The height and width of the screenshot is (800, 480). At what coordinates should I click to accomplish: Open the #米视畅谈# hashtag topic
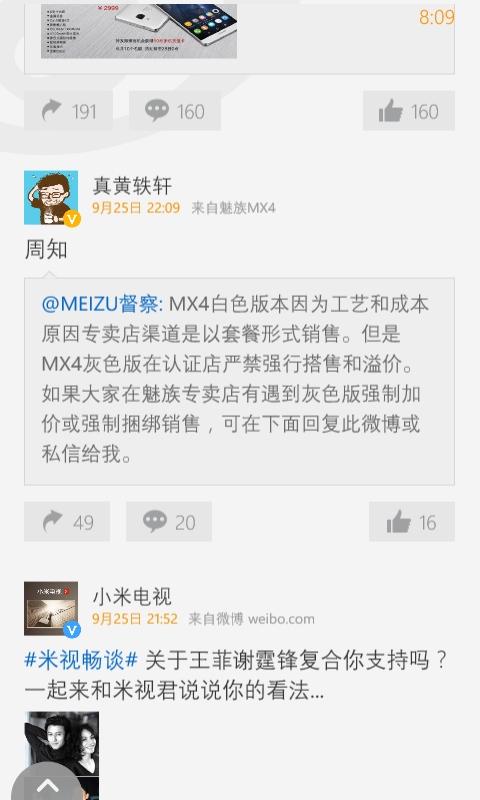pyautogui.click(x=81, y=660)
